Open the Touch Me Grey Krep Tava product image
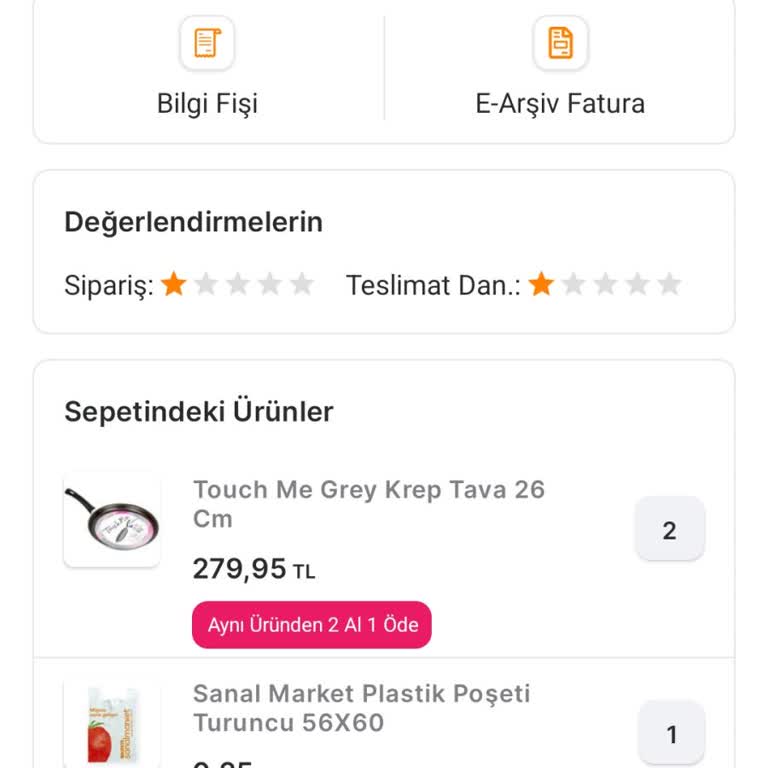768x768 pixels. [x=112, y=520]
